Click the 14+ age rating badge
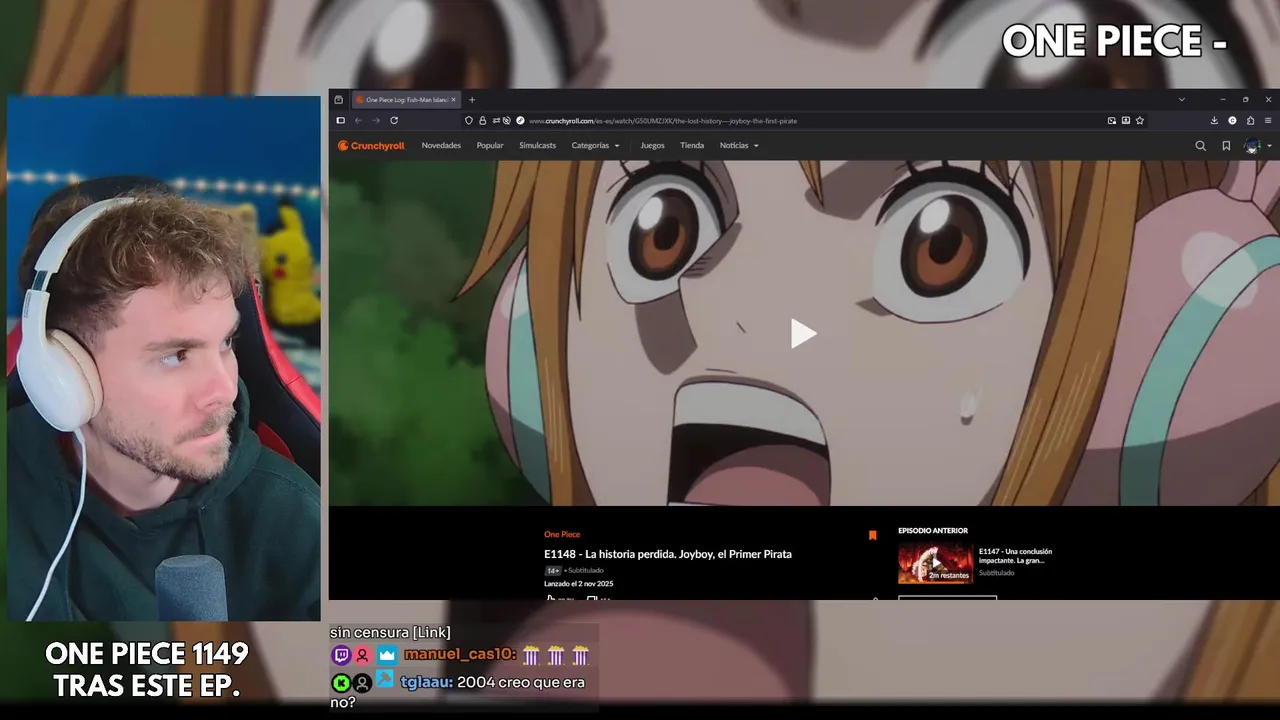1280x720 pixels. click(553, 571)
